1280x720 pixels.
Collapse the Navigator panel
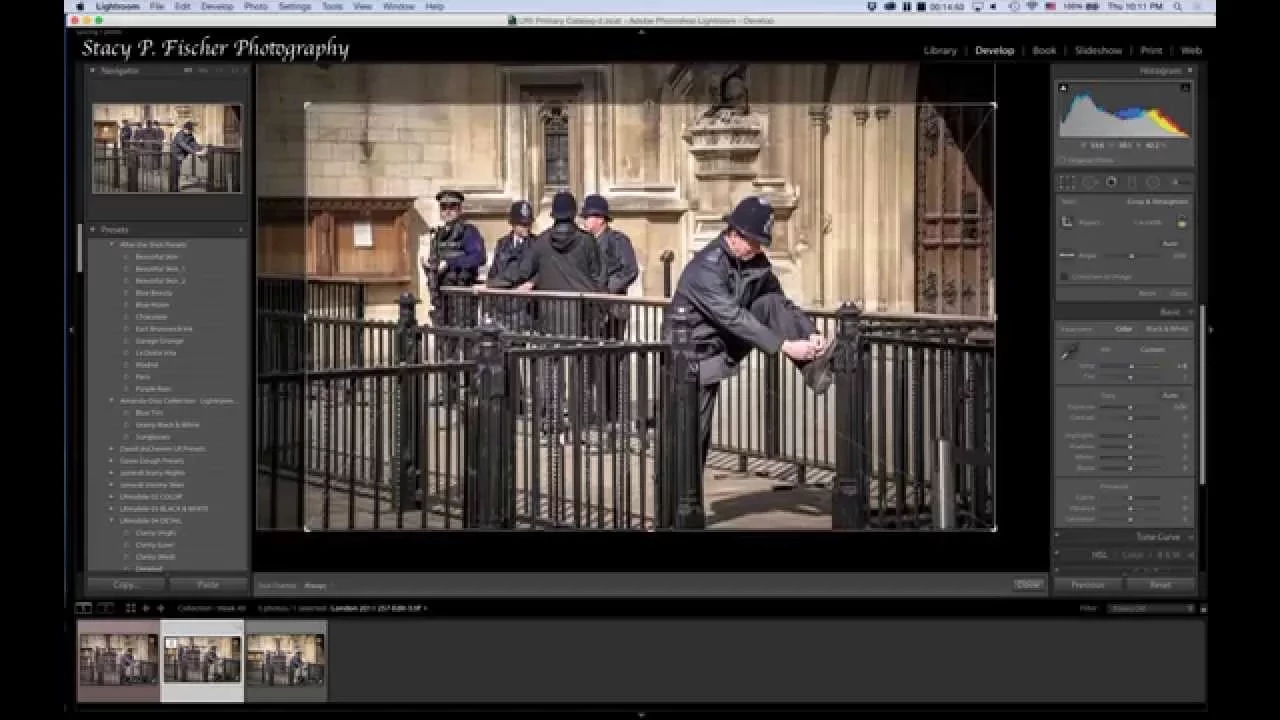[x=92, y=71]
